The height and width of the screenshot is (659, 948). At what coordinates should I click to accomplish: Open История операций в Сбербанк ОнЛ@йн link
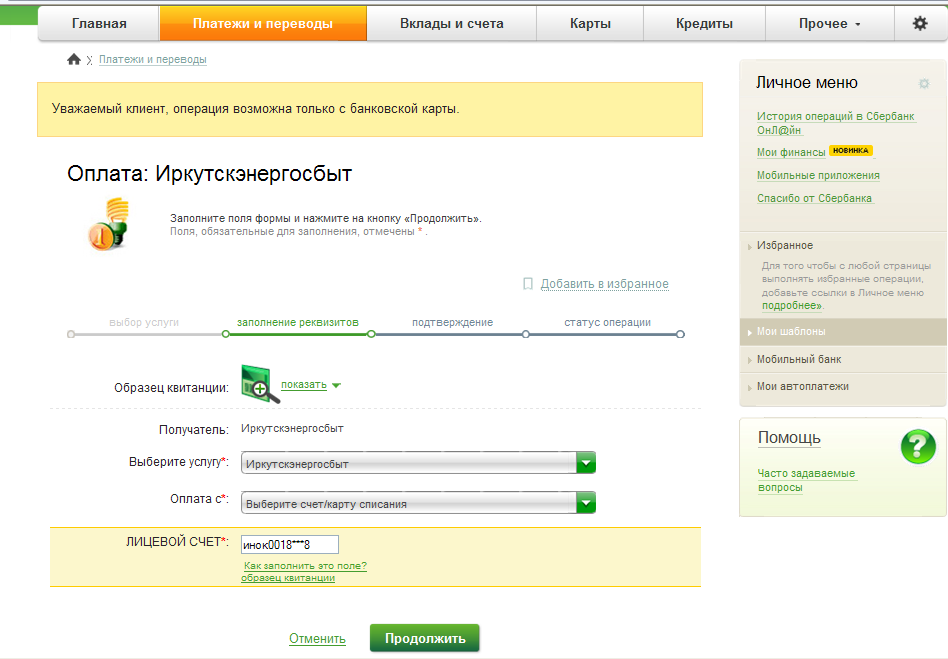[x=836, y=123]
